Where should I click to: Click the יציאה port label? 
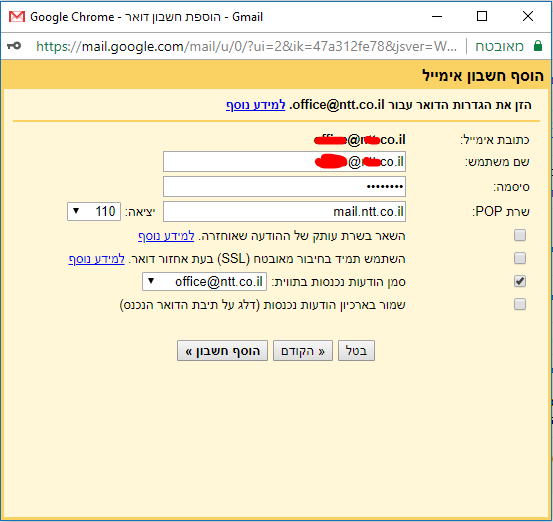[x=140, y=212]
